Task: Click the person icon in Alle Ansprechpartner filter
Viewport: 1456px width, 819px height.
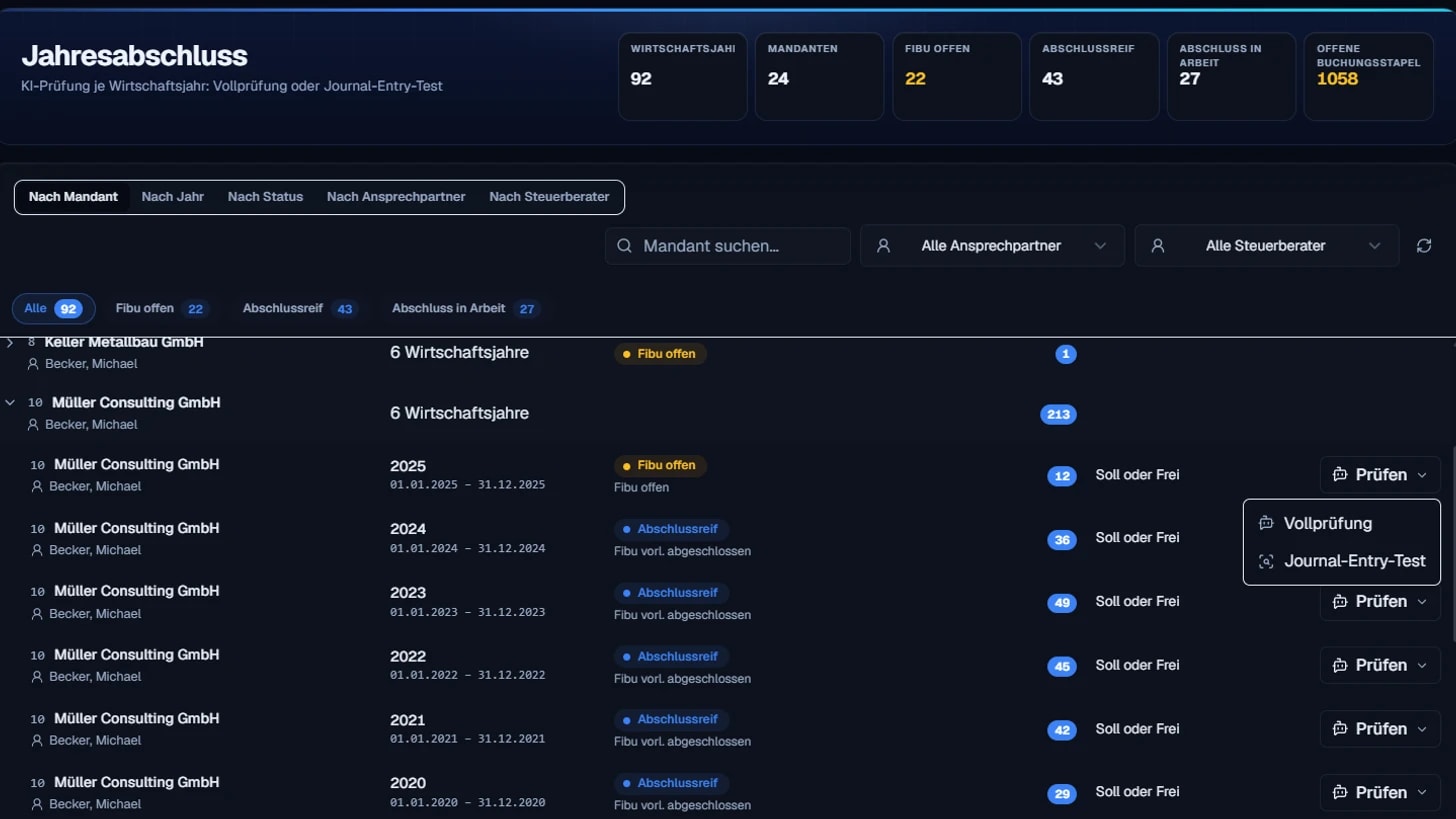Action: point(883,246)
